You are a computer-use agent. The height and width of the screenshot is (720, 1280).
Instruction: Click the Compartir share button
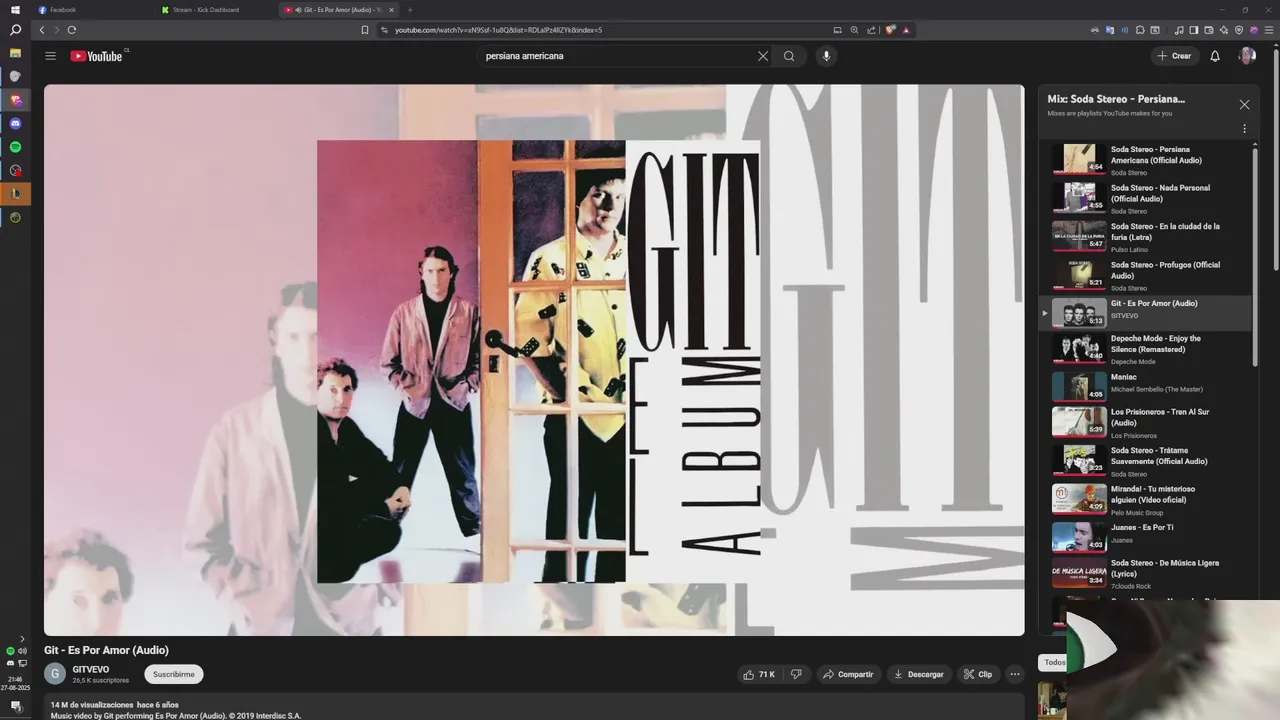[848, 674]
